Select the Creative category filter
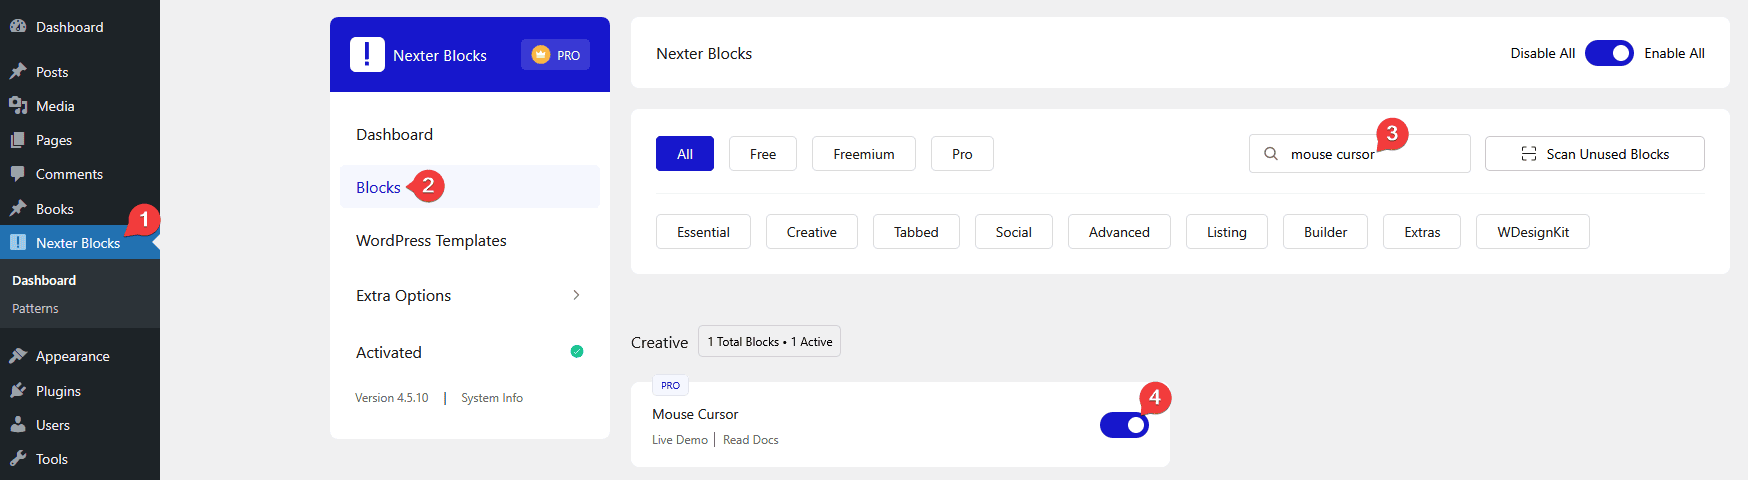This screenshot has width=1748, height=480. point(811,232)
